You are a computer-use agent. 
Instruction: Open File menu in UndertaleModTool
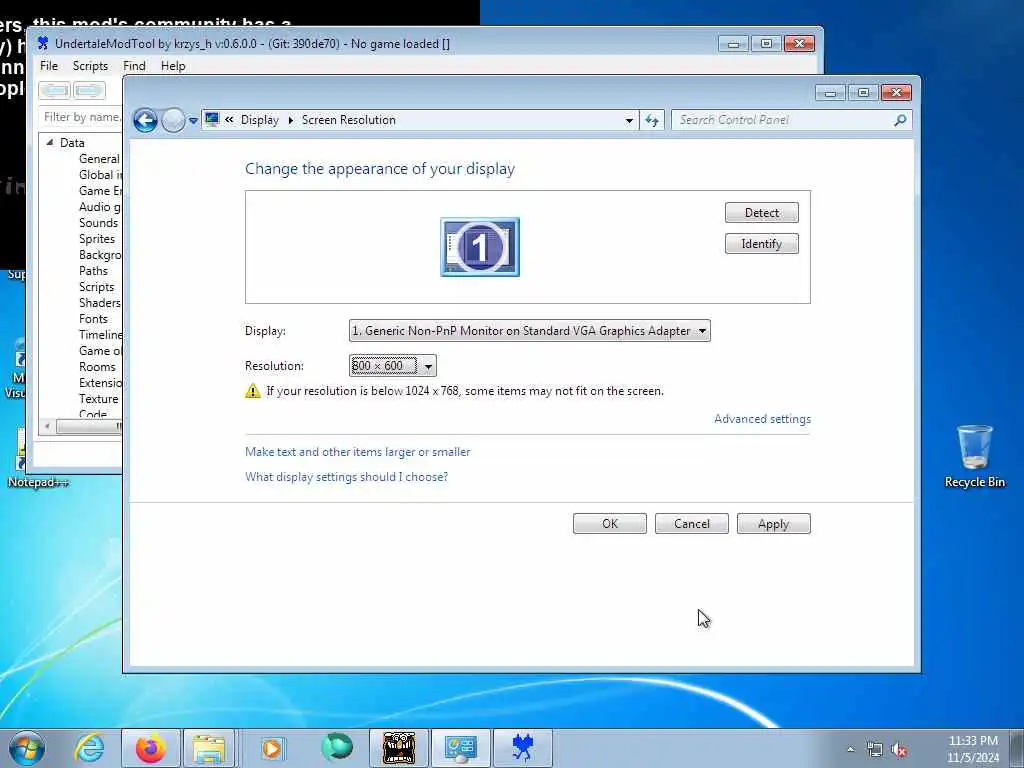click(49, 66)
